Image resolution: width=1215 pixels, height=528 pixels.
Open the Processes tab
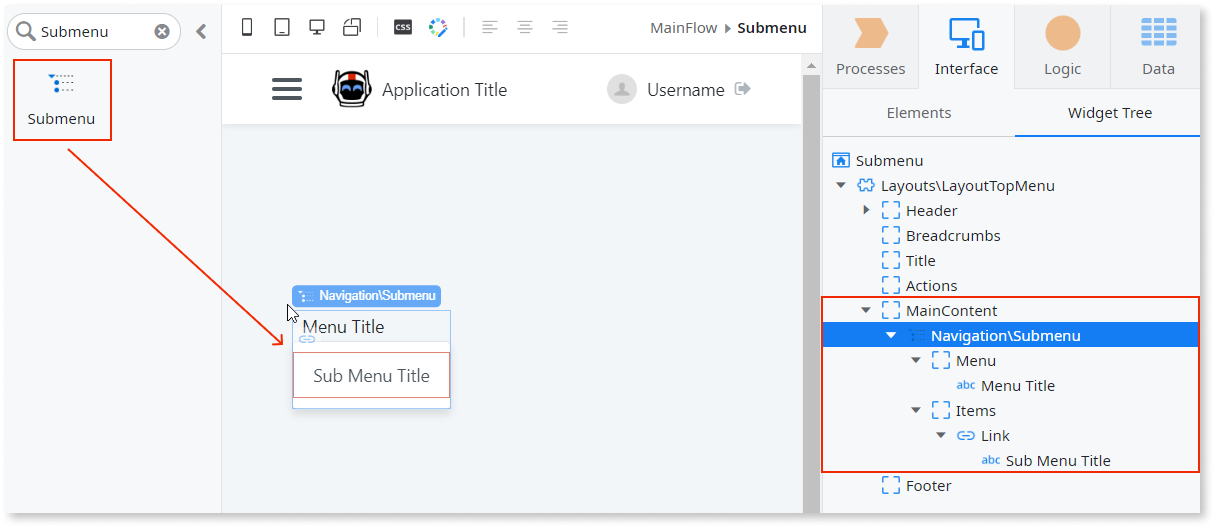[x=870, y=45]
